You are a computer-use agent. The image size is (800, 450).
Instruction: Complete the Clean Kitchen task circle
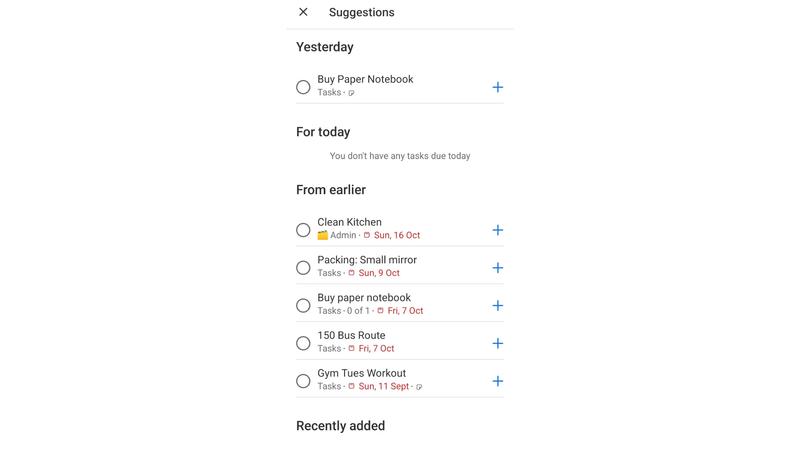point(303,230)
